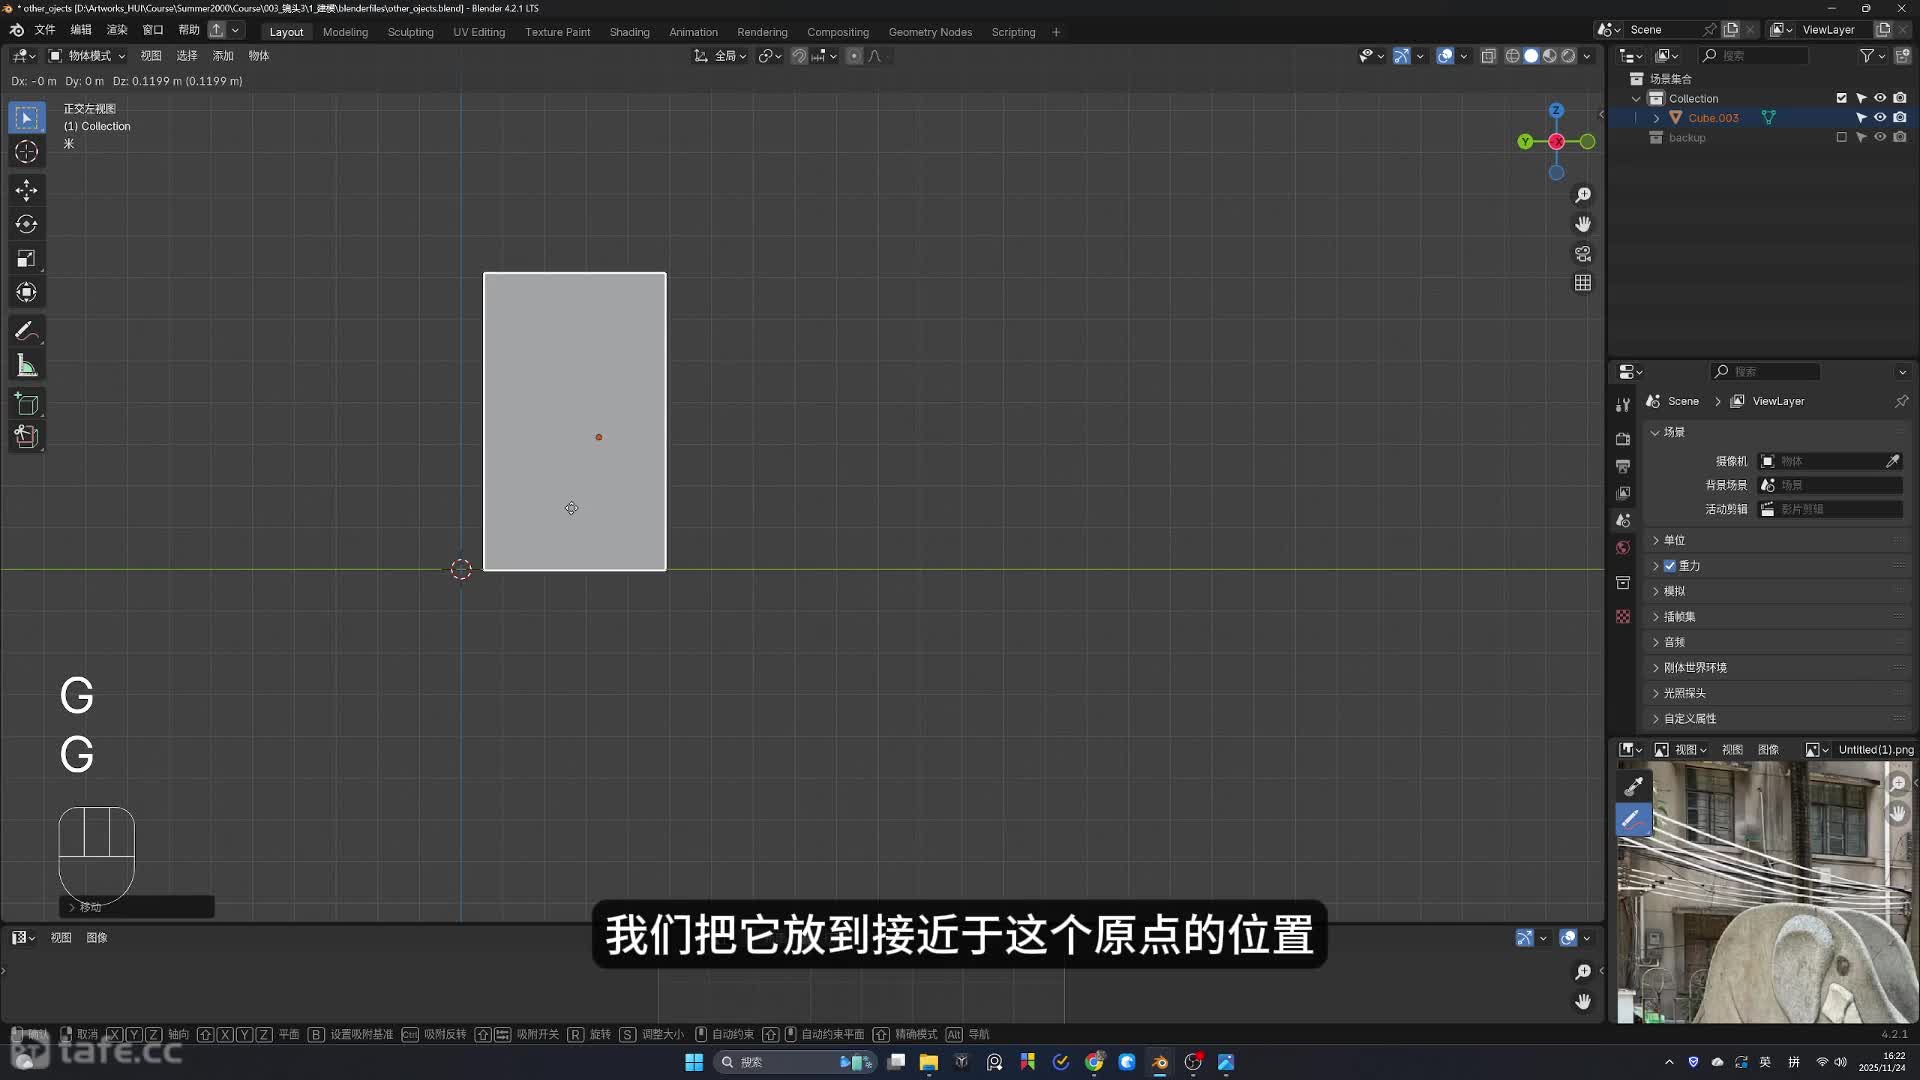This screenshot has width=1920, height=1080.
Task: Switch to the Sculpting workspace tab
Action: tap(410, 32)
